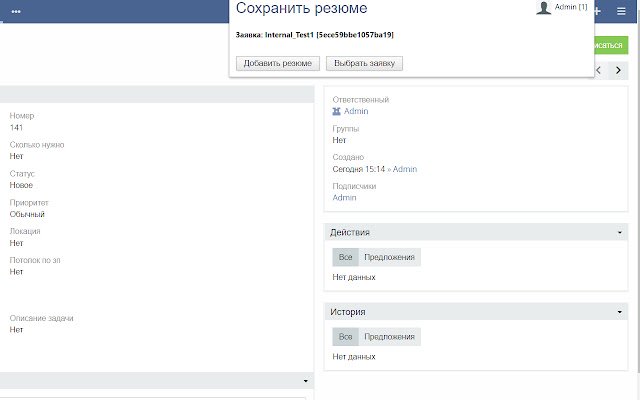Click the green subscribe button
This screenshot has width=640, height=400.
pyautogui.click(x=611, y=45)
